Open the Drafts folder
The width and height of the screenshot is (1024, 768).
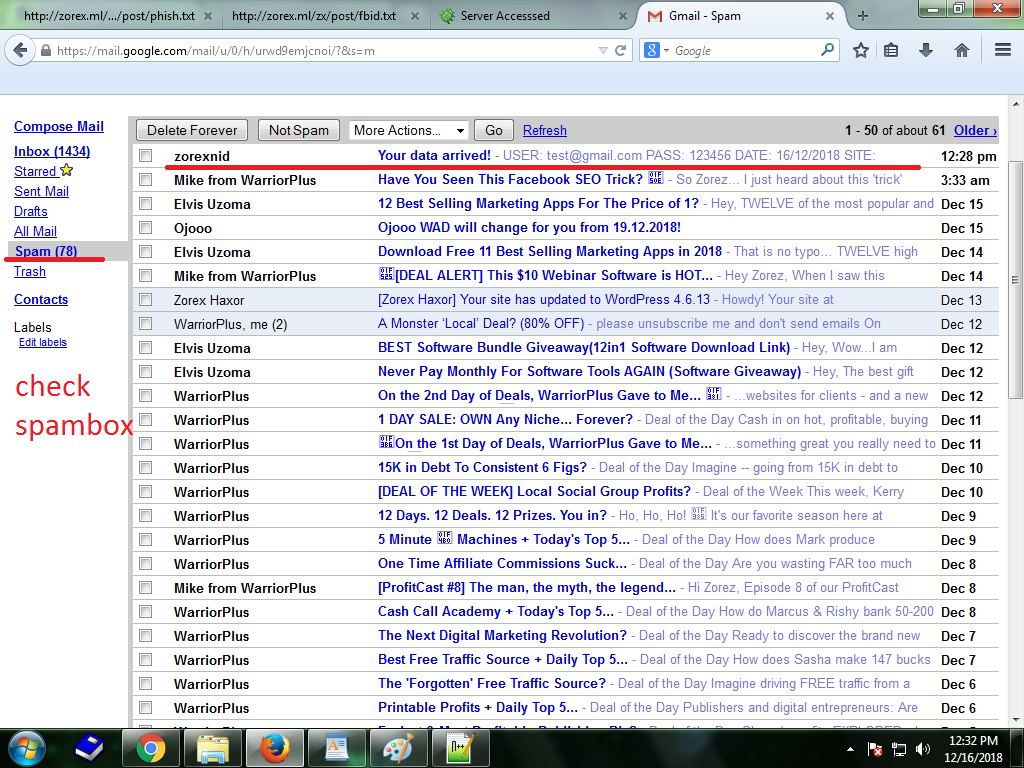click(31, 212)
